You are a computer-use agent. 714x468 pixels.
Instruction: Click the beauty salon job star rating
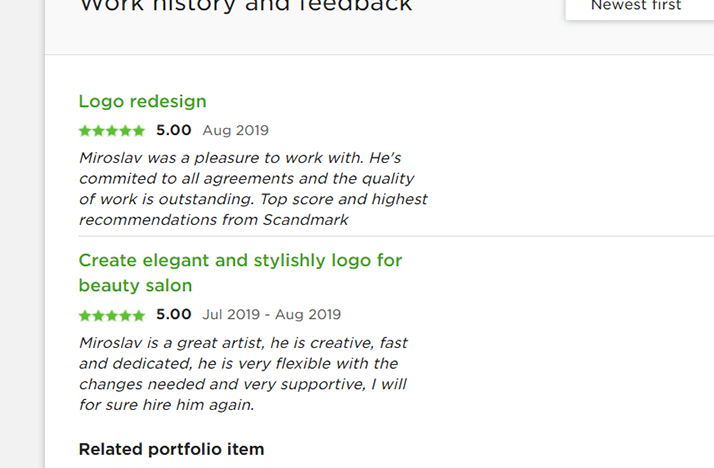[112, 315]
